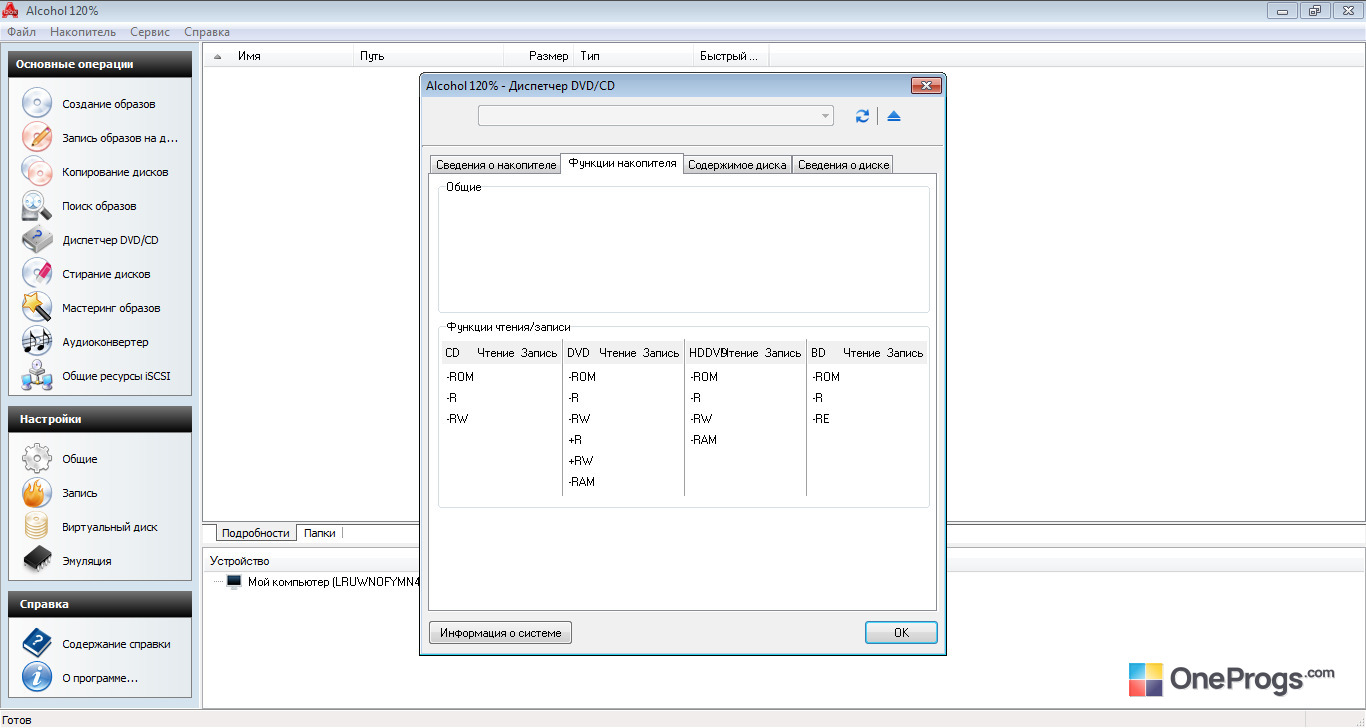Click the Аудиоконвертер music note icon
Screen dimensions: 1366x728
37,342
